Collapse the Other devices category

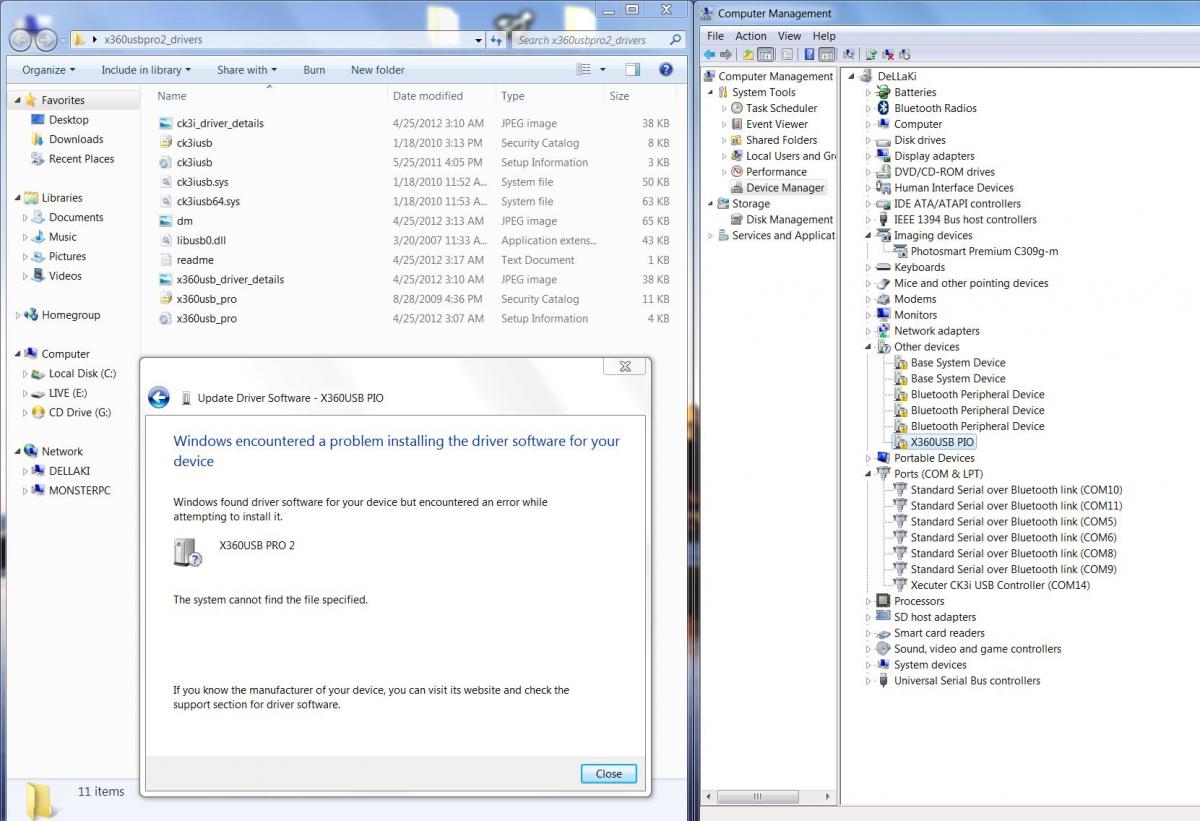click(868, 347)
